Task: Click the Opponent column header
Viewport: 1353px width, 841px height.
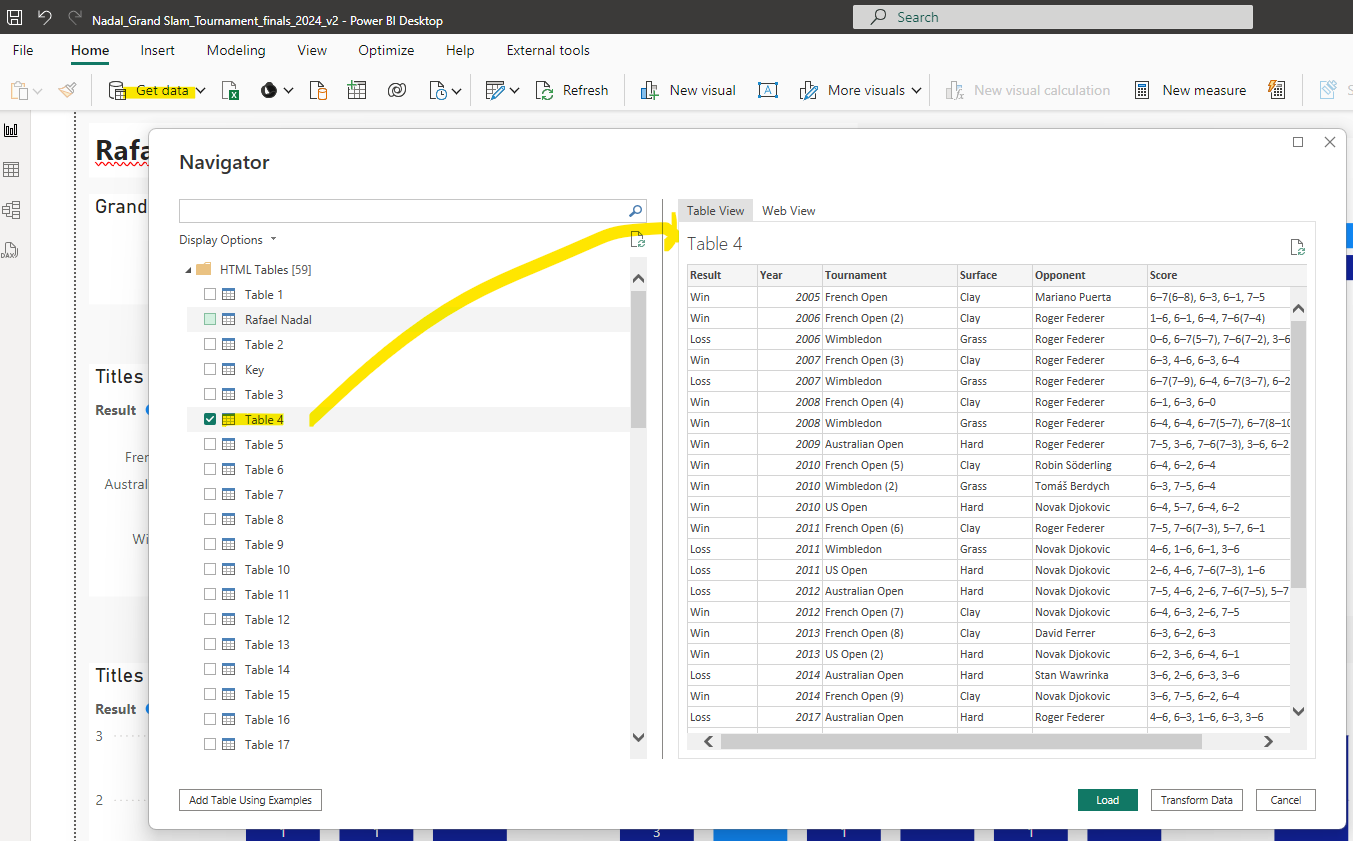Action: pos(1089,275)
